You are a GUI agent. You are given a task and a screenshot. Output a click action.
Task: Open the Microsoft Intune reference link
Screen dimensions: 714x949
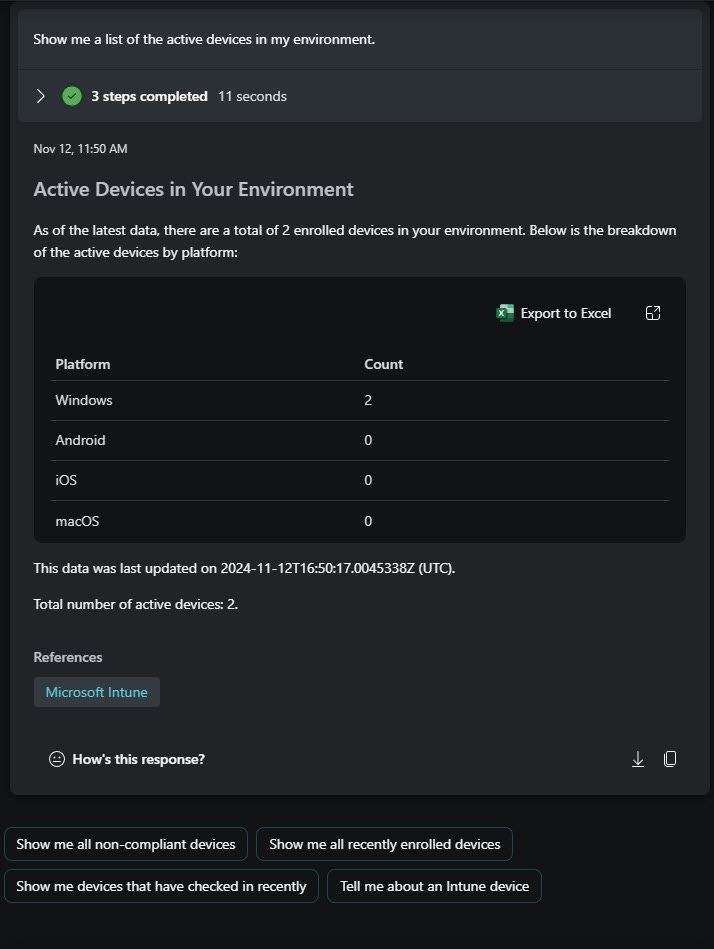coord(97,692)
